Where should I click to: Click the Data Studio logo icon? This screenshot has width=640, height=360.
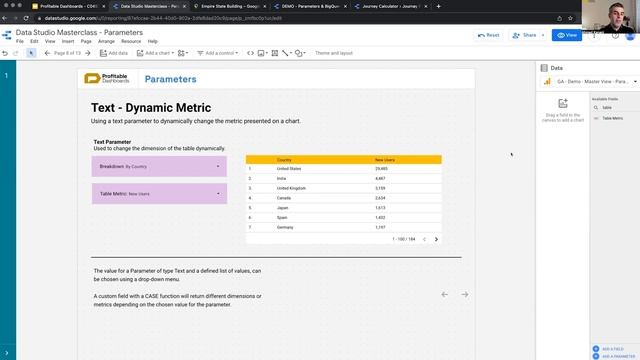click(x=7, y=36)
